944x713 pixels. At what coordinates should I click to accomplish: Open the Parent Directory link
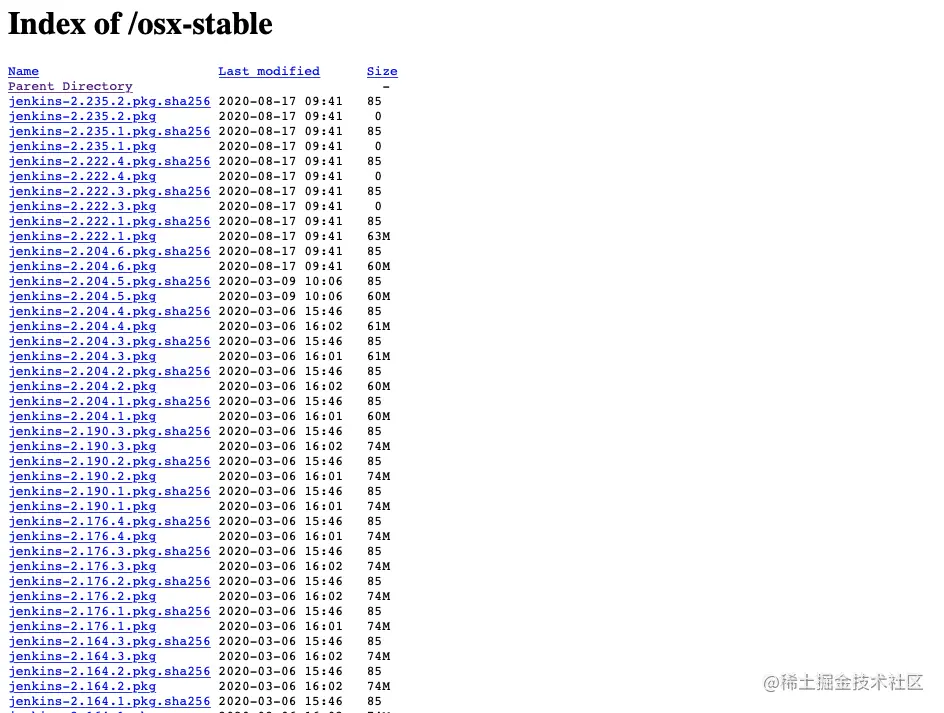[x=70, y=86]
